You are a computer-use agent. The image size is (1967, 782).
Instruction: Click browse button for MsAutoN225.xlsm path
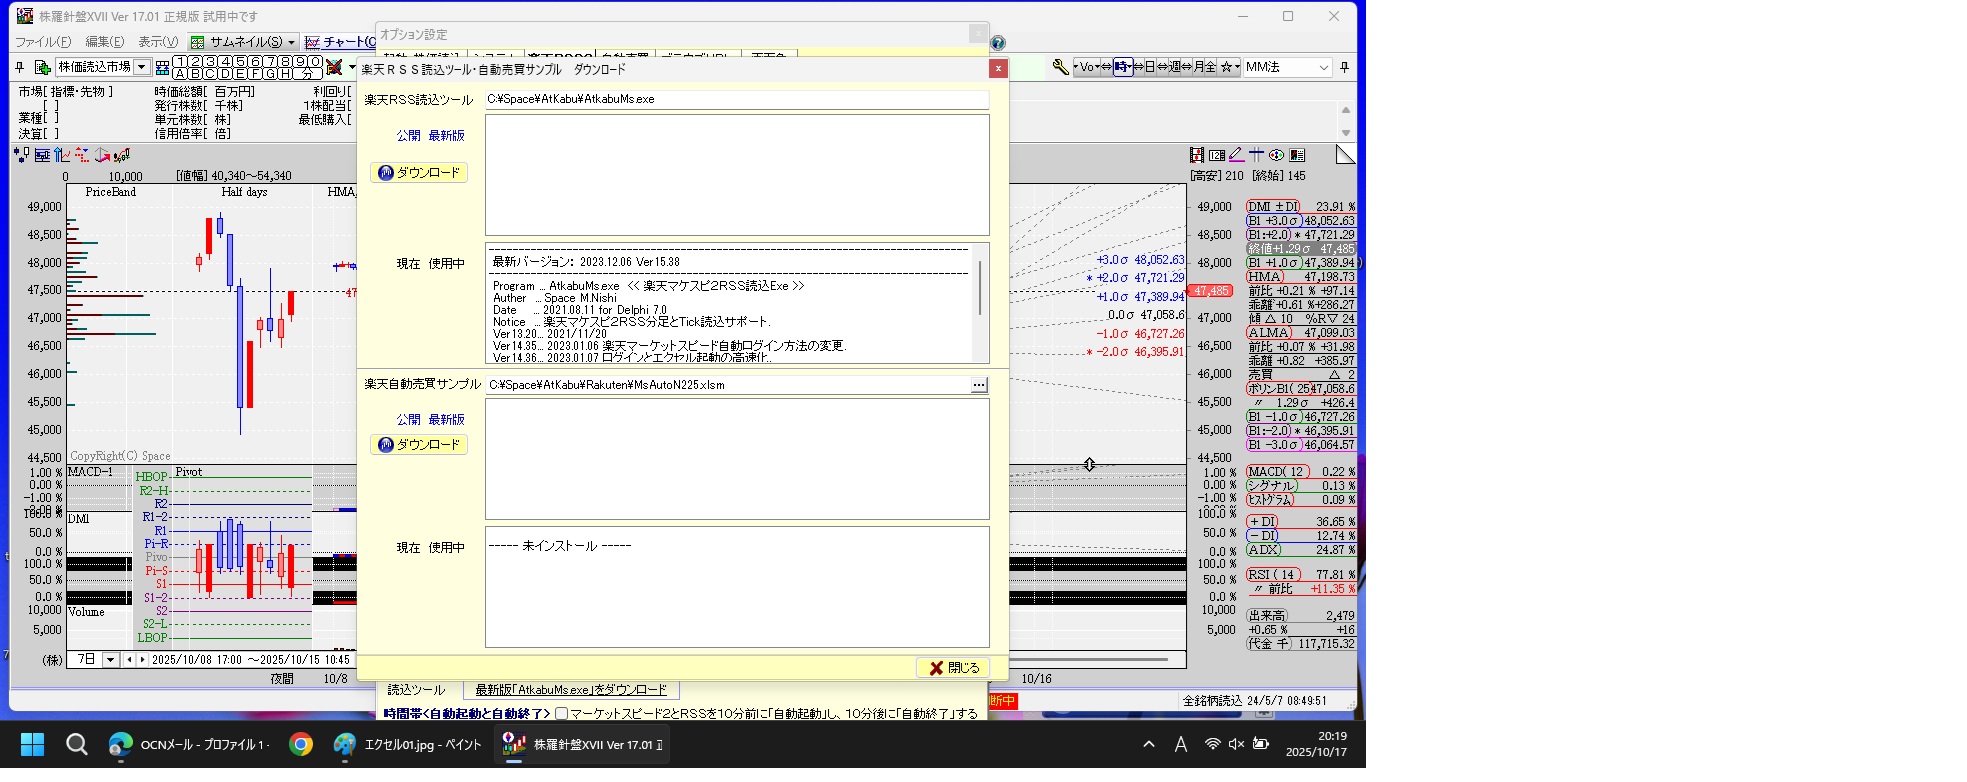pos(978,385)
